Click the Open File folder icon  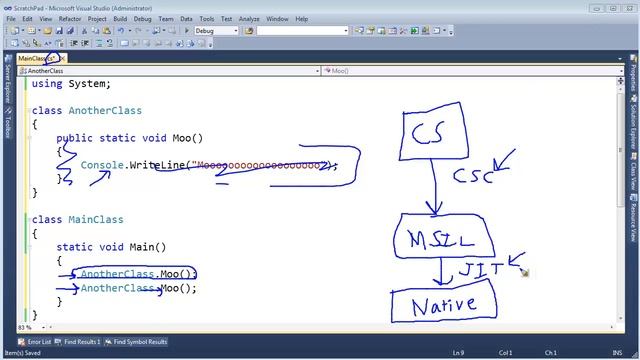[48, 31]
